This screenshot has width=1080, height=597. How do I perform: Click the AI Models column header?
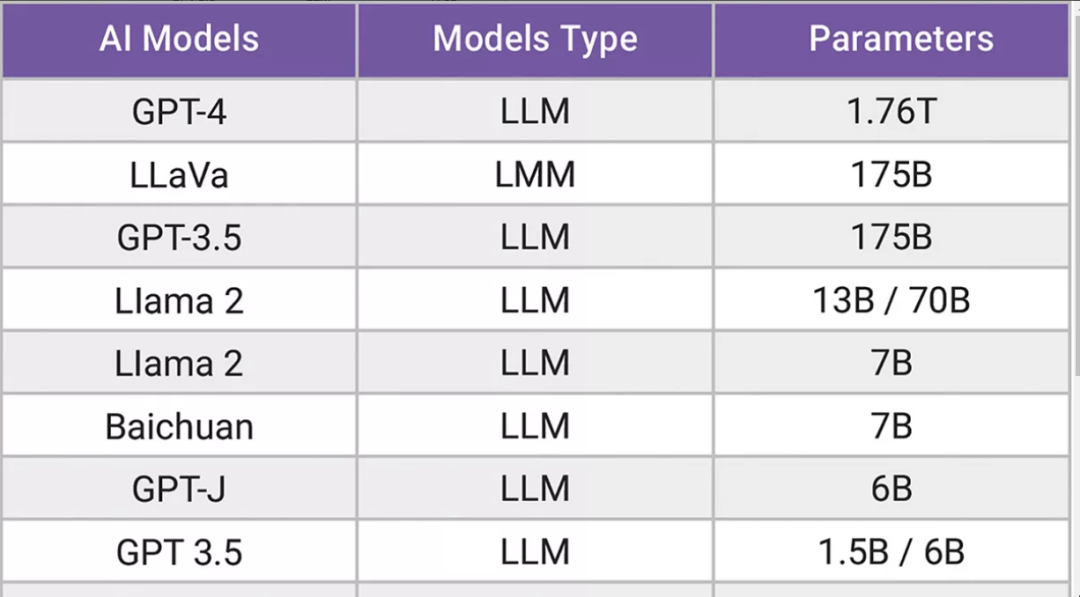(x=179, y=39)
